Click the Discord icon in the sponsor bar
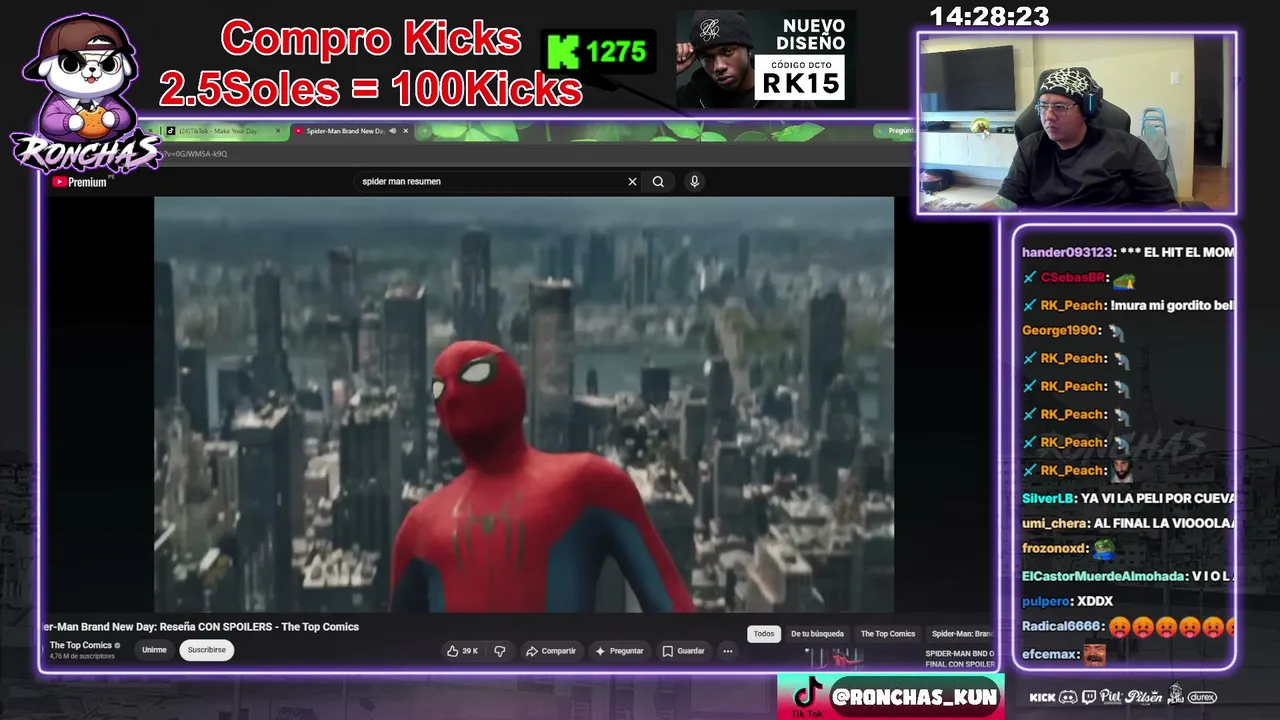This screenshot has width=1280, height=720. 1068,697
